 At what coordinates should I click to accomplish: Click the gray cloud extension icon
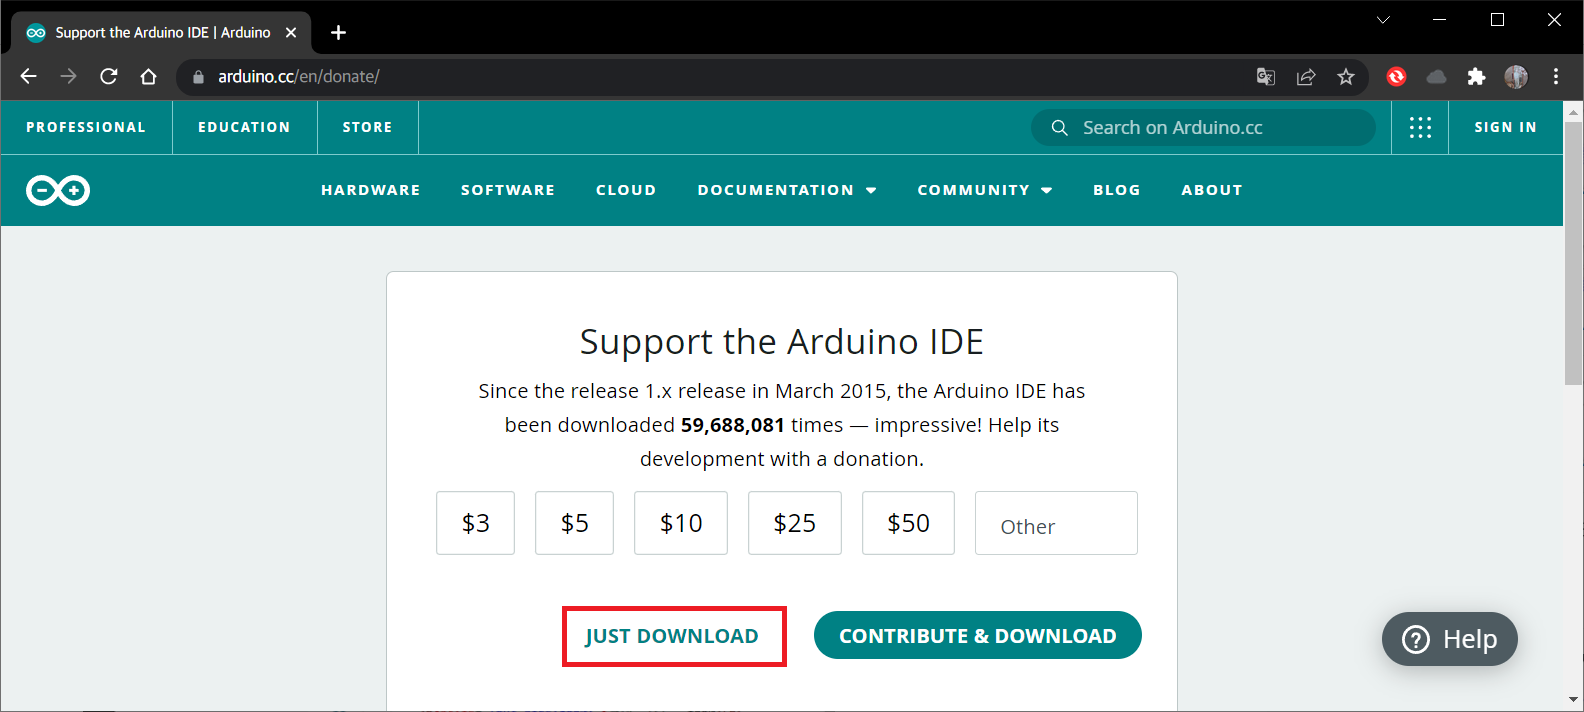(1436, 77)
